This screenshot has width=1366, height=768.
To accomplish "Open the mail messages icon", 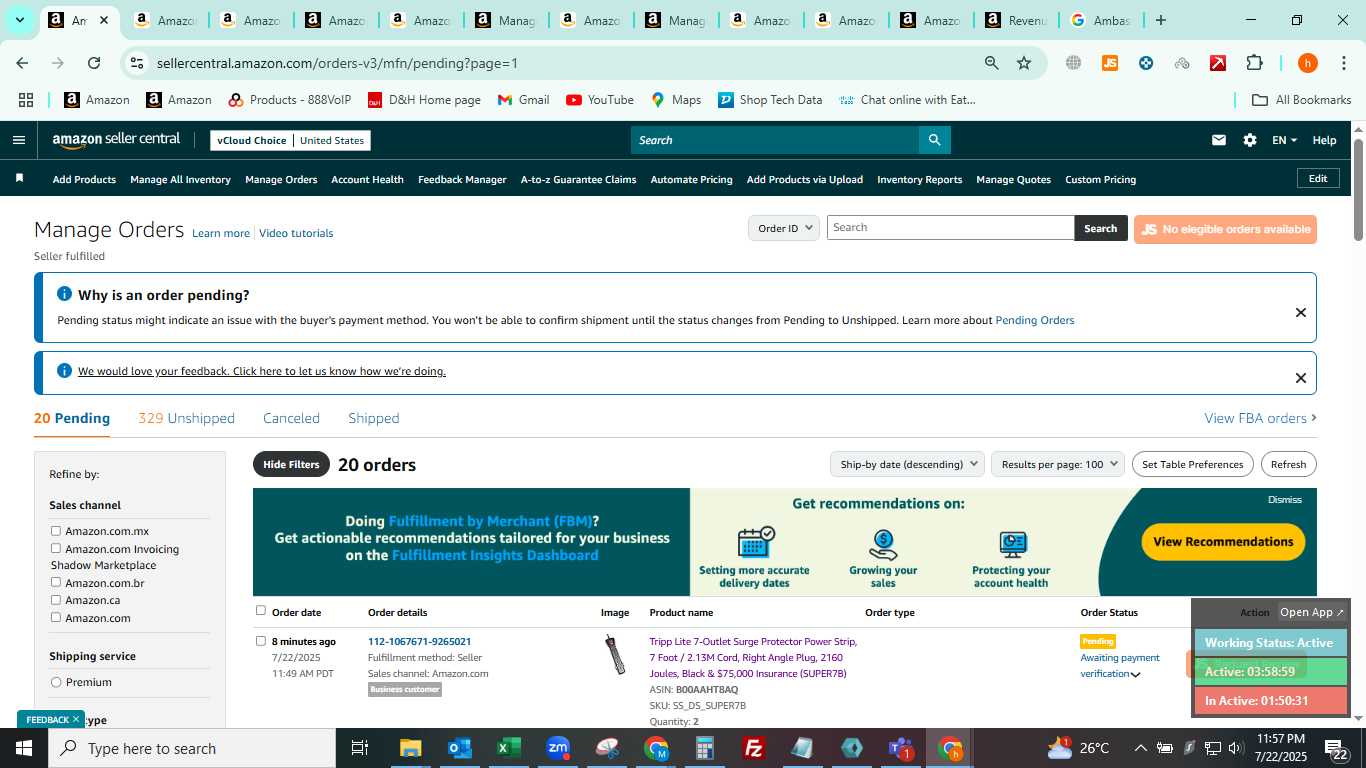I will point(1218,140).
